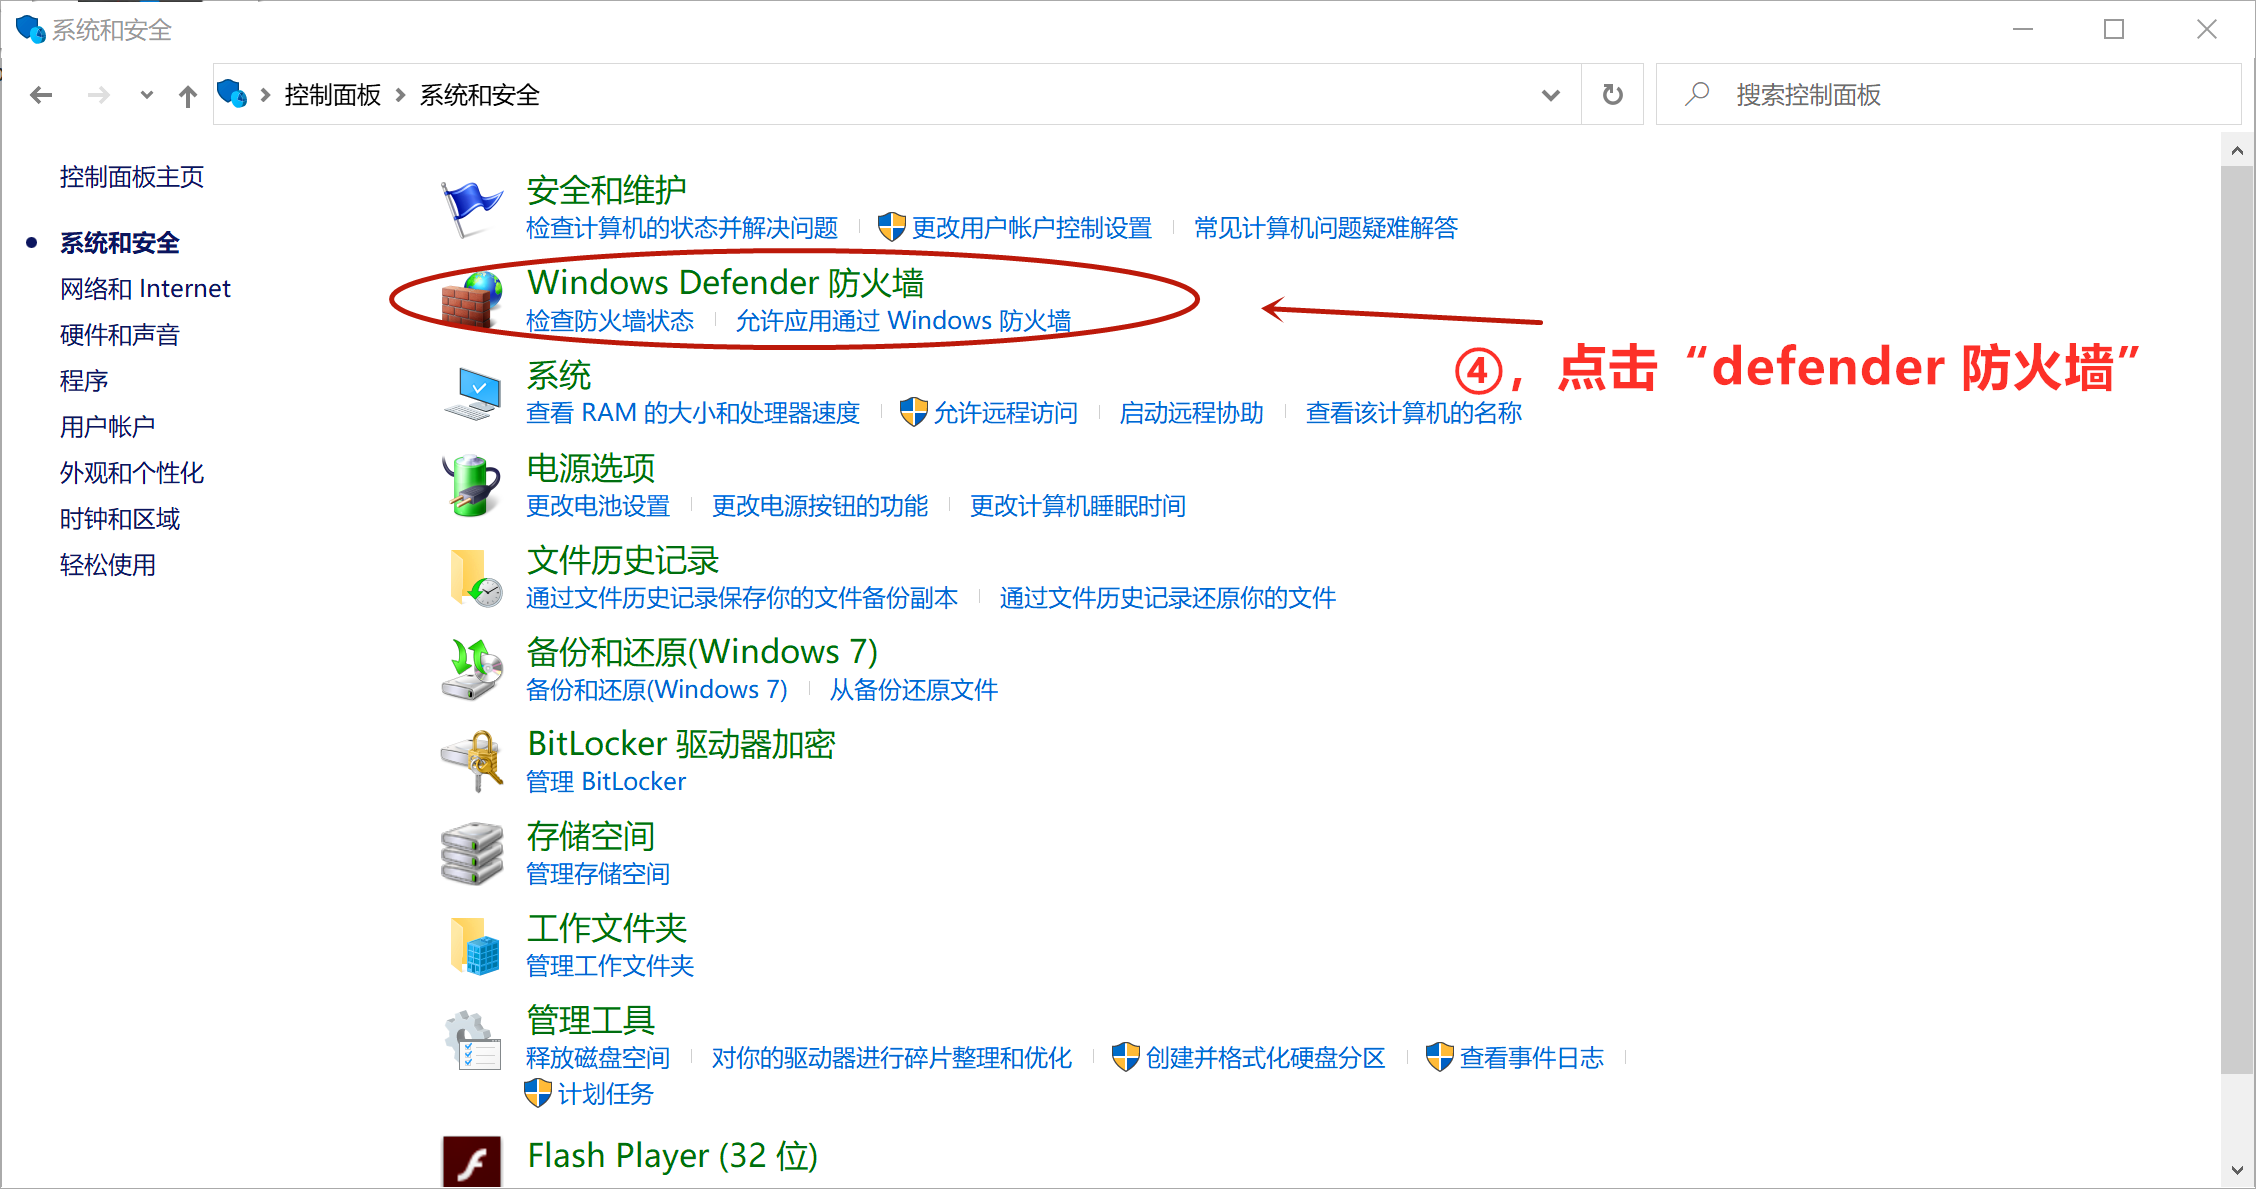The height and width of the screenshot is (1189, 2256).
Task: Expand the chevron before 控制面板 in breadcrumb
Action: (265, 95)
